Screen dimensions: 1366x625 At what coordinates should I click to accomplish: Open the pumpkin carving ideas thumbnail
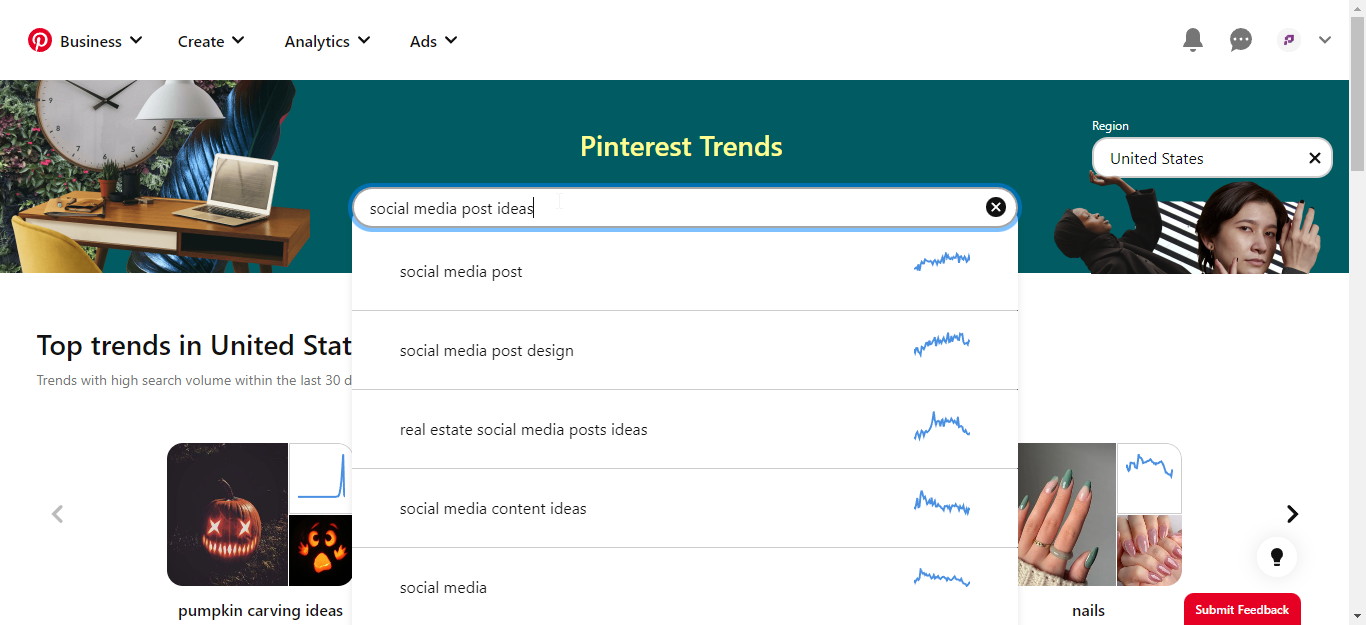click(228, 514)
